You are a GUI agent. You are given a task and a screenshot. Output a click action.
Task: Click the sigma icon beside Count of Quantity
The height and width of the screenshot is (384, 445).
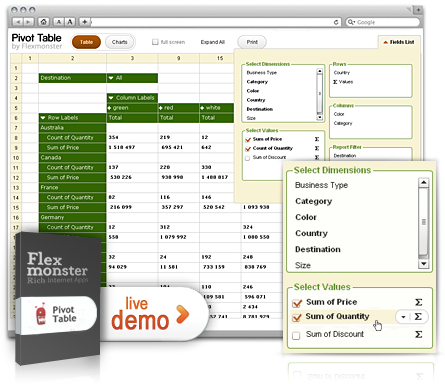click(x=317, y=148)
